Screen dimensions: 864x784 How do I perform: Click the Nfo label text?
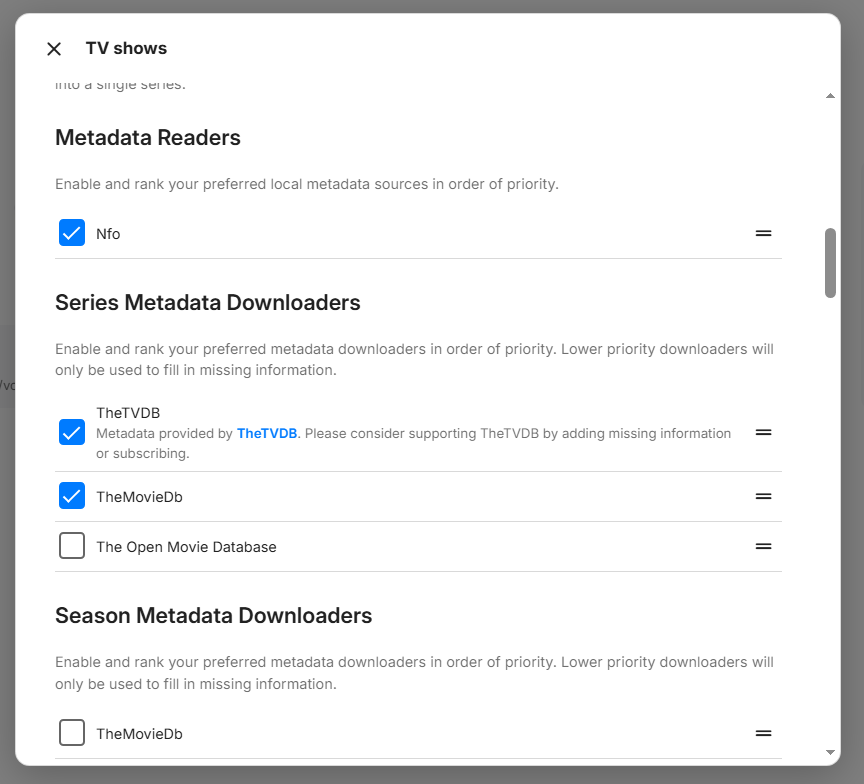point(108,234)
